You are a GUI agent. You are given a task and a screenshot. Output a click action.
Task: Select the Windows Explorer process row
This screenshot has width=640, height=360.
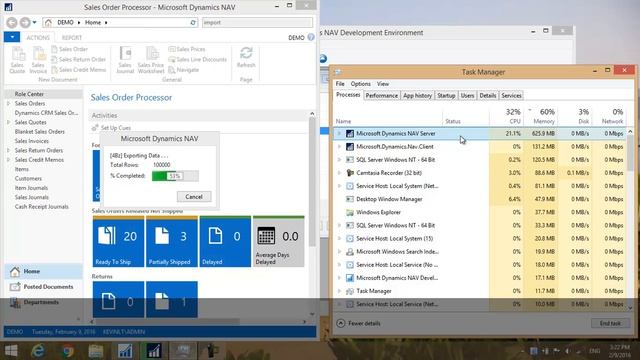click(x=480, y=212)
